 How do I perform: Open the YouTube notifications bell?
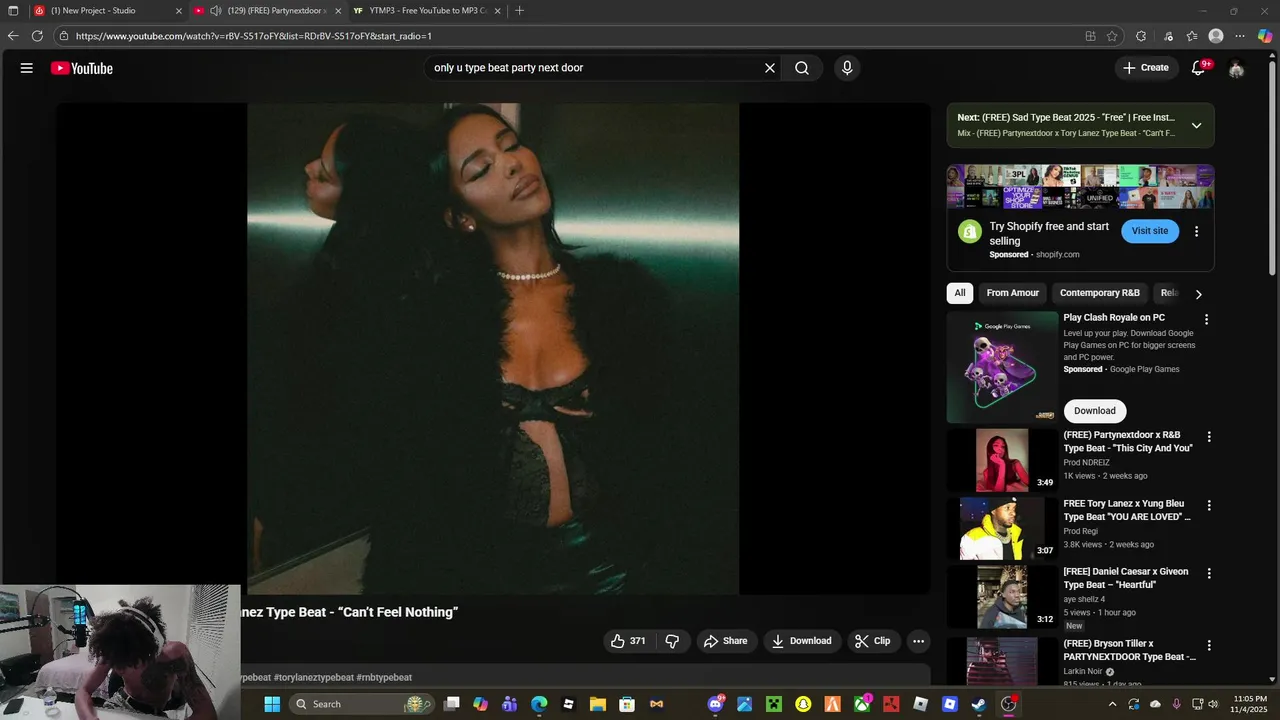(1198, 68)
